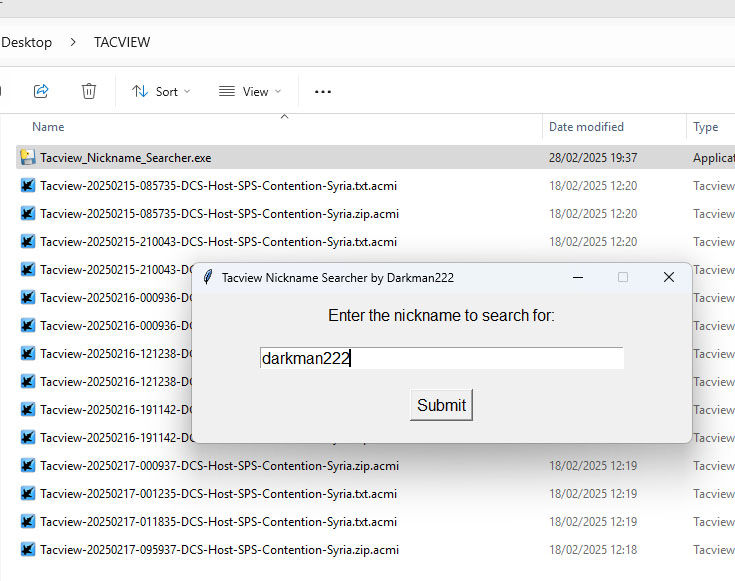Click the nickname input field
The image size is (735, 581).
(x=441, y=358)
